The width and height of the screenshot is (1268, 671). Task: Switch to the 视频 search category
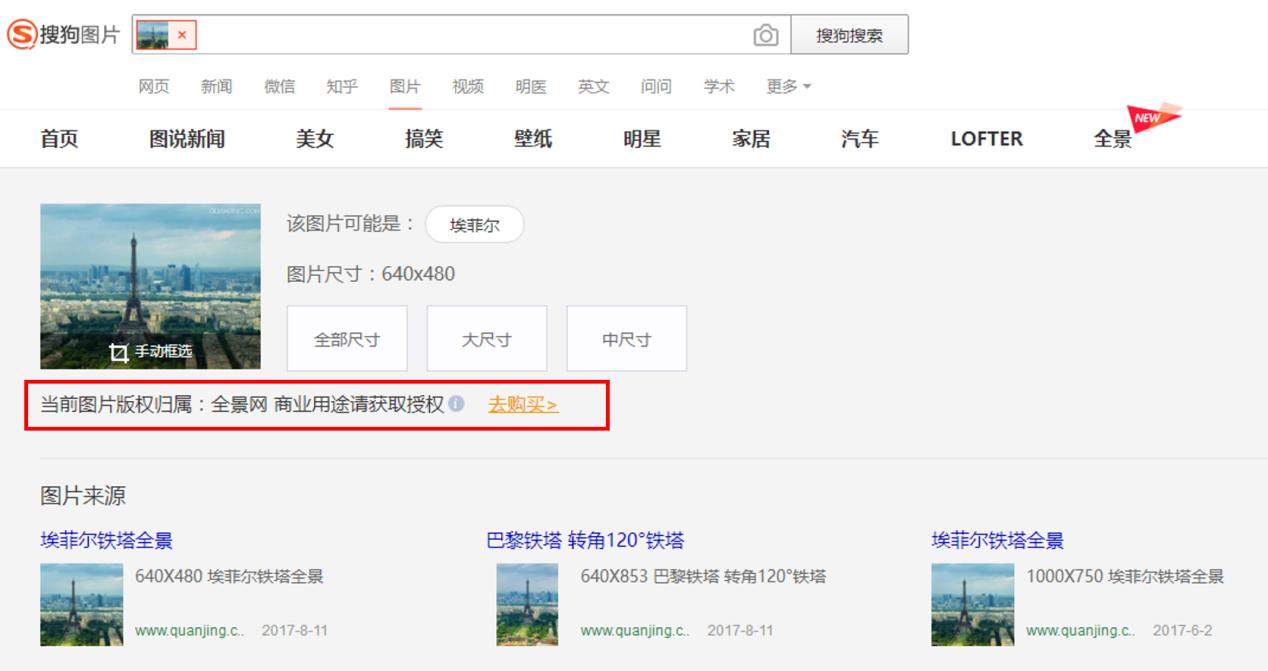468,86
